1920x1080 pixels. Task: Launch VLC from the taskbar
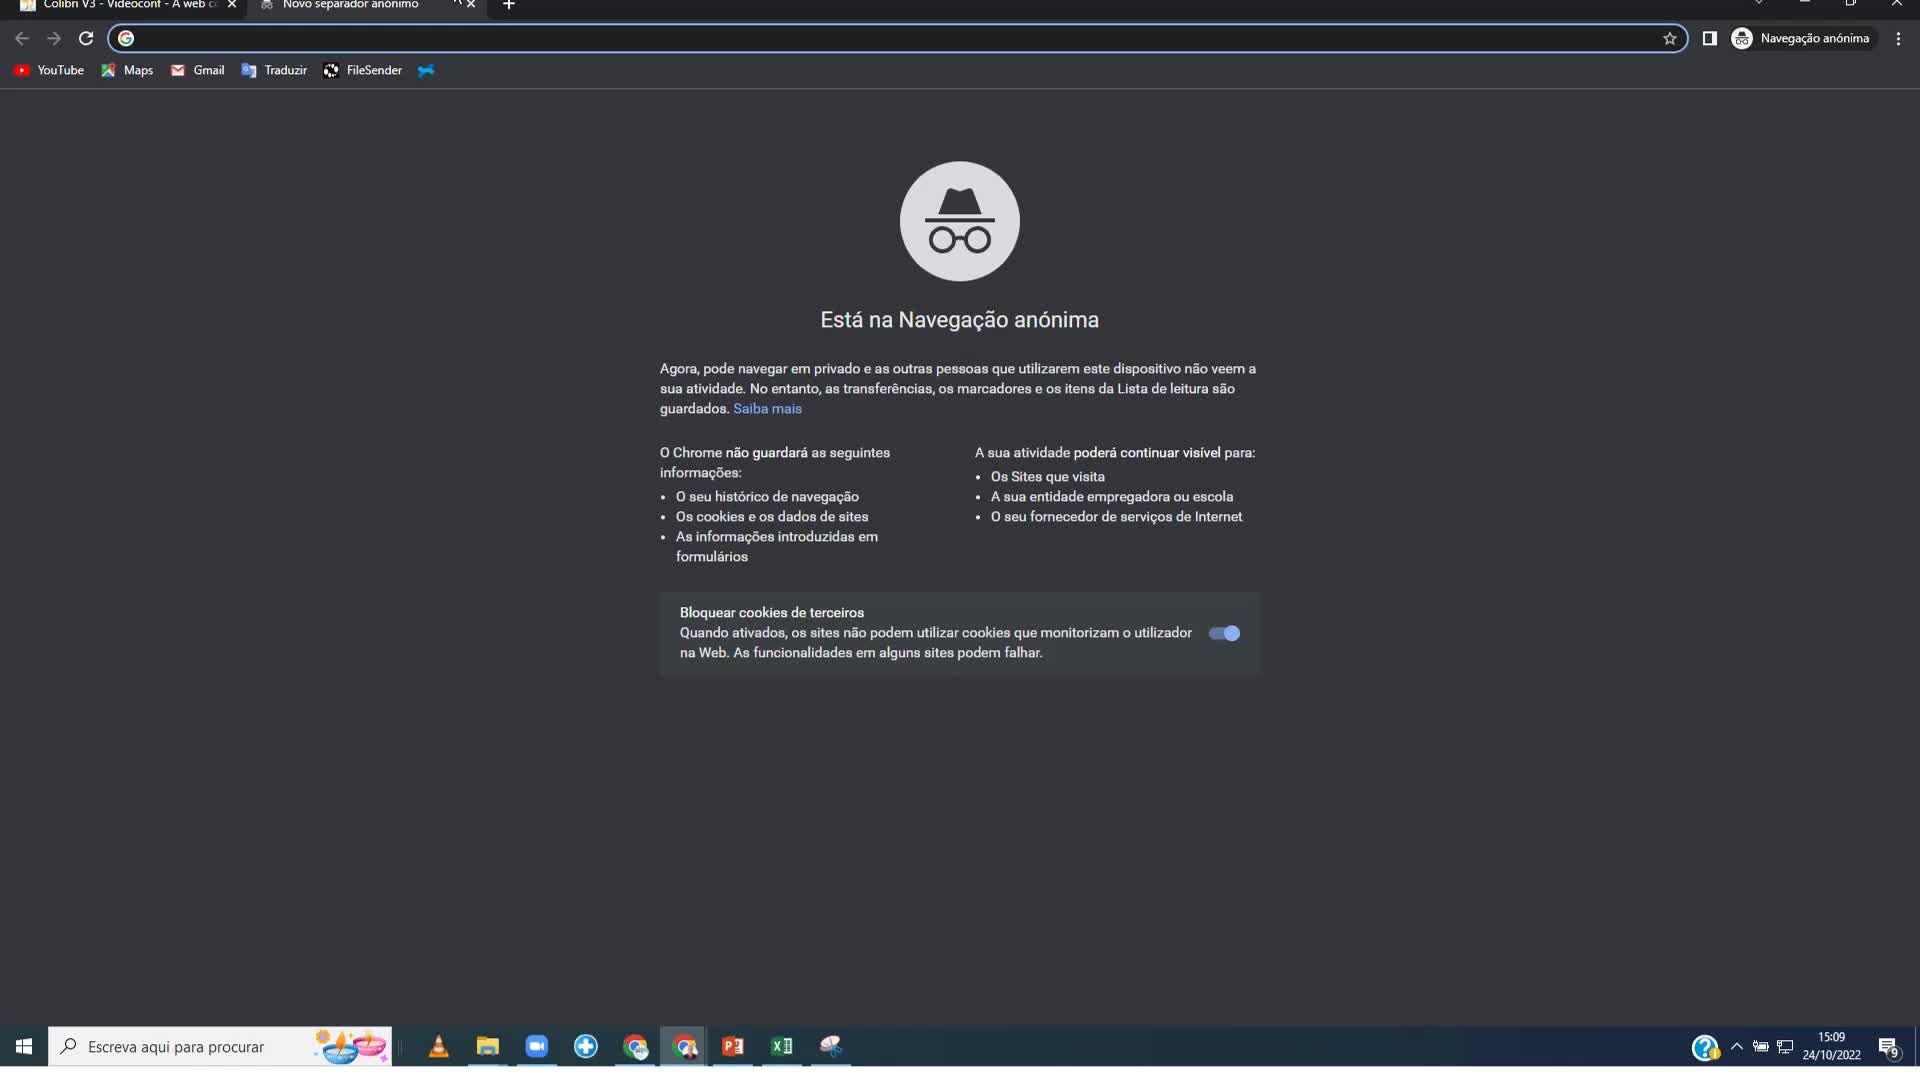point(438,1046)
